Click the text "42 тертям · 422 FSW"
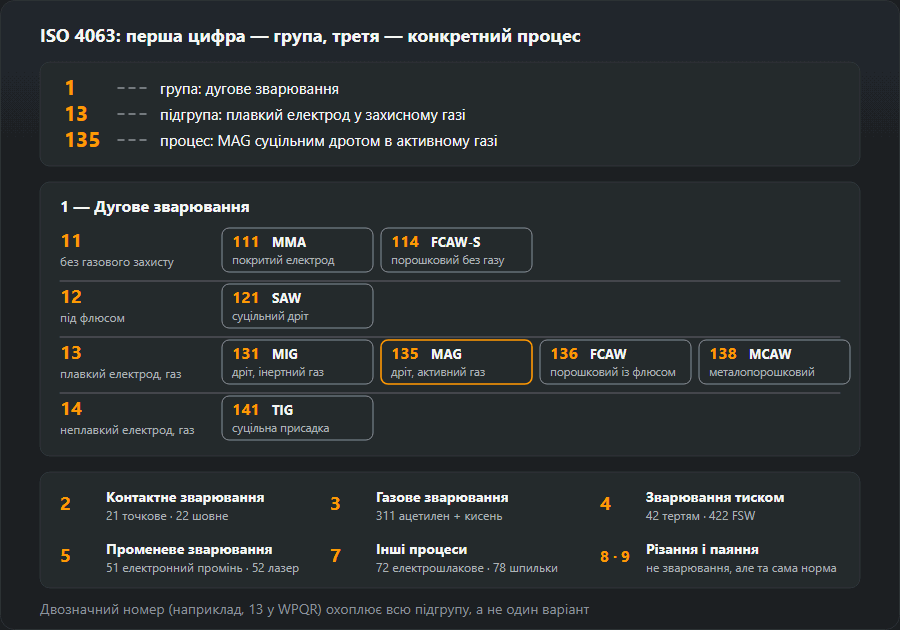Viewport: 900px width, 630px height. tap(700, 516)
